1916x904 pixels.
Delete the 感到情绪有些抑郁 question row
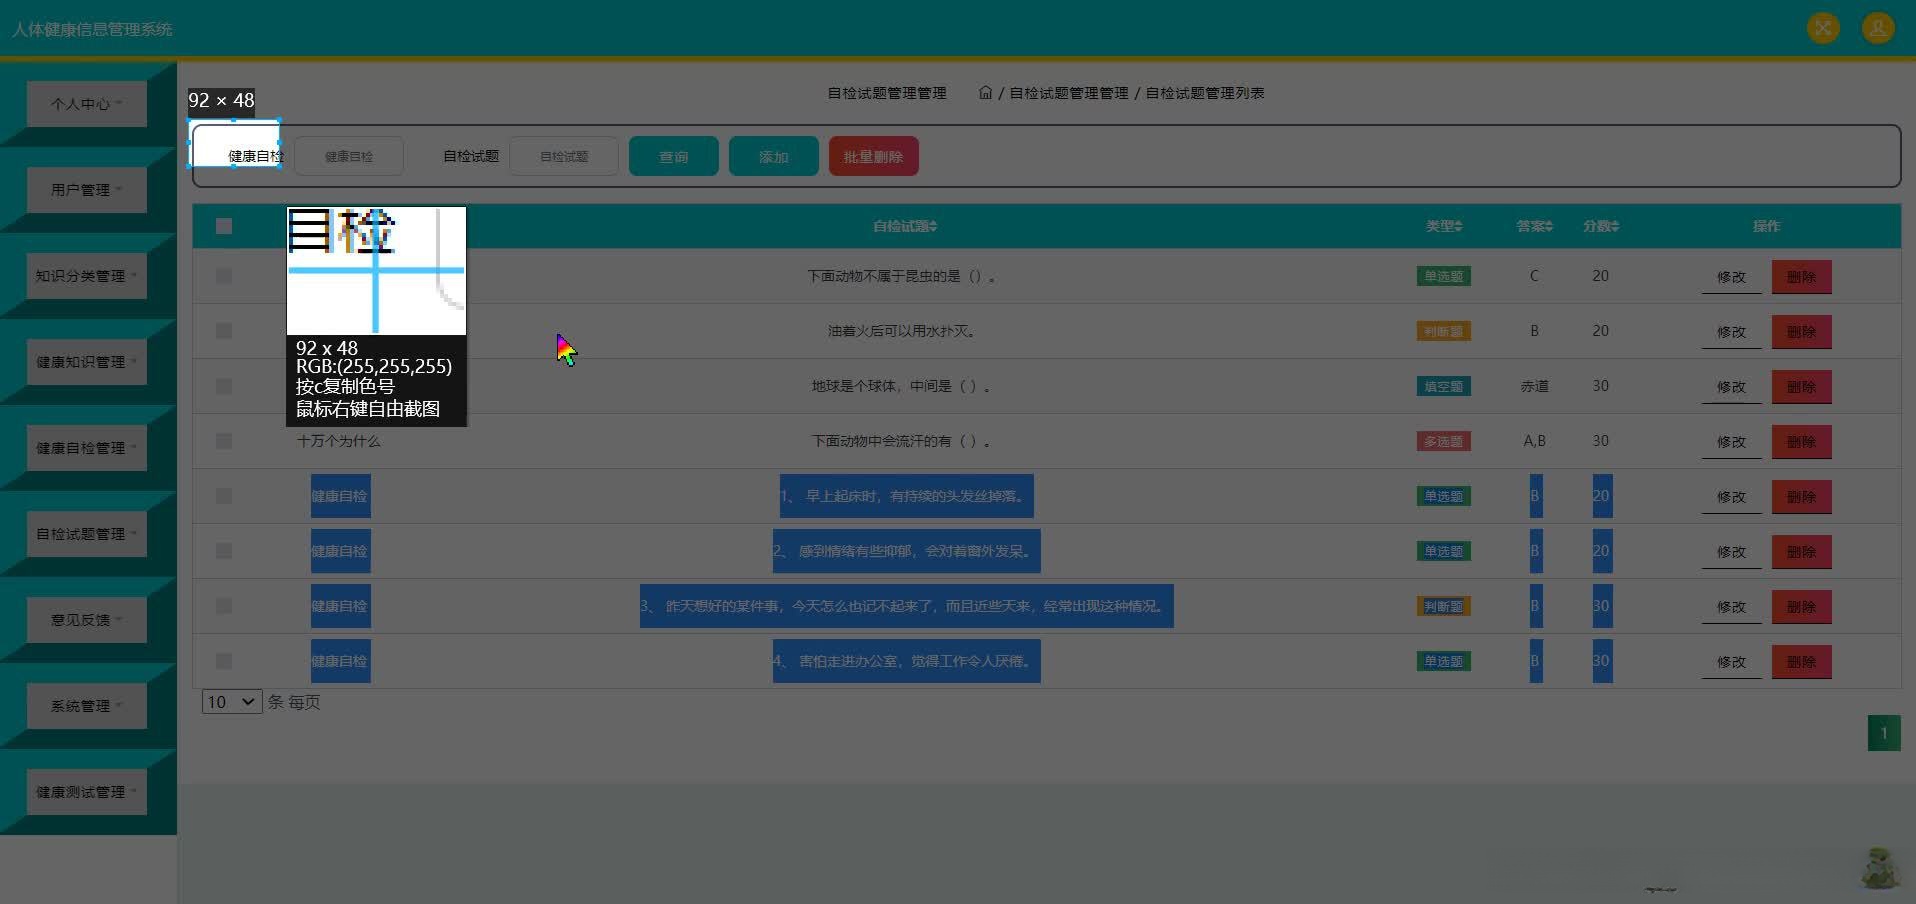tap(1802, 552)
